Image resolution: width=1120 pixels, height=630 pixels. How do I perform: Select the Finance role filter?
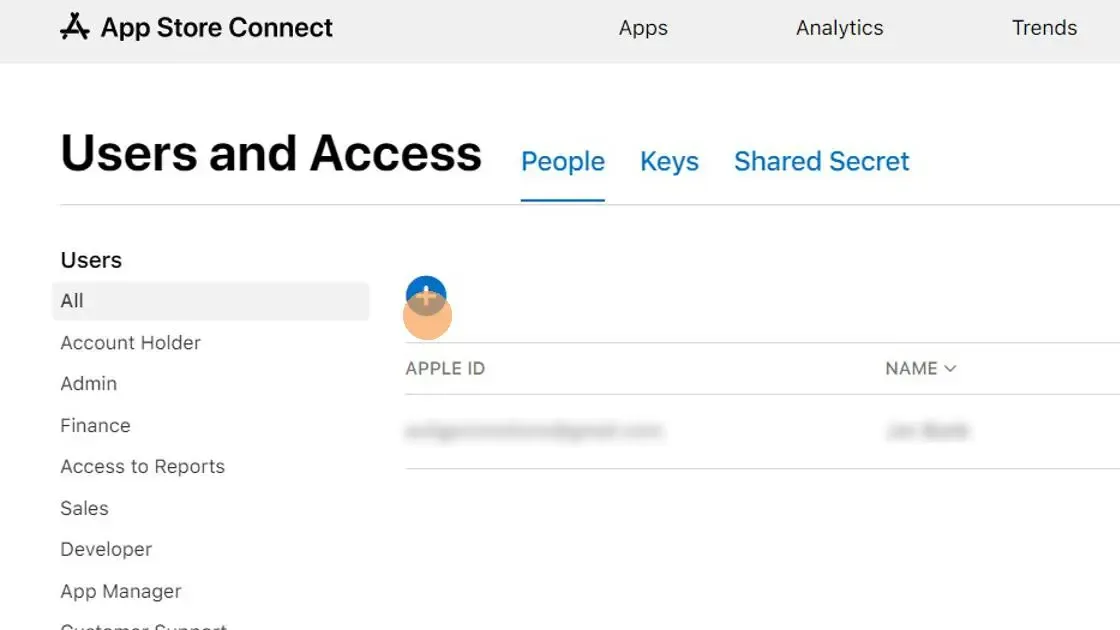click(x=95, y=425)
